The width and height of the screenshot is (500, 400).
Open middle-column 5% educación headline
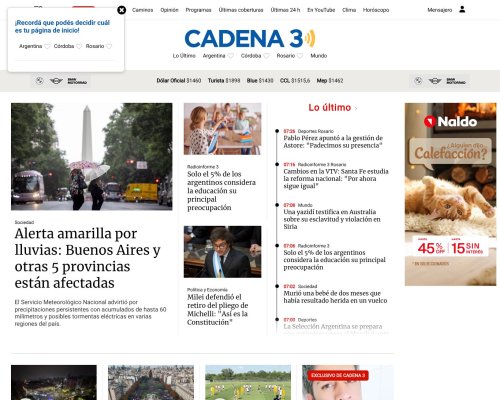tap(221, 191)
